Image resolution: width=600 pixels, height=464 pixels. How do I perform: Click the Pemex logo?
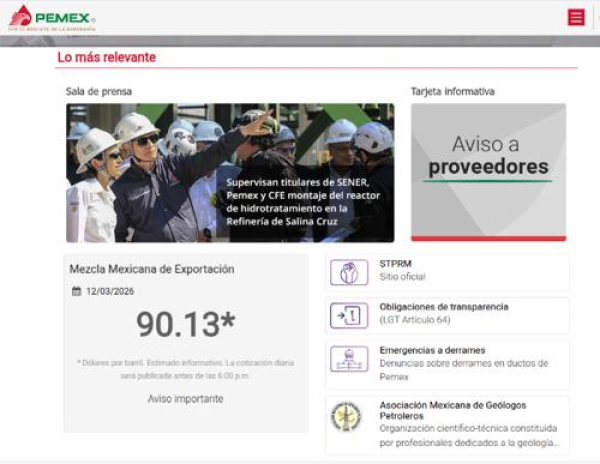point(52,17)
